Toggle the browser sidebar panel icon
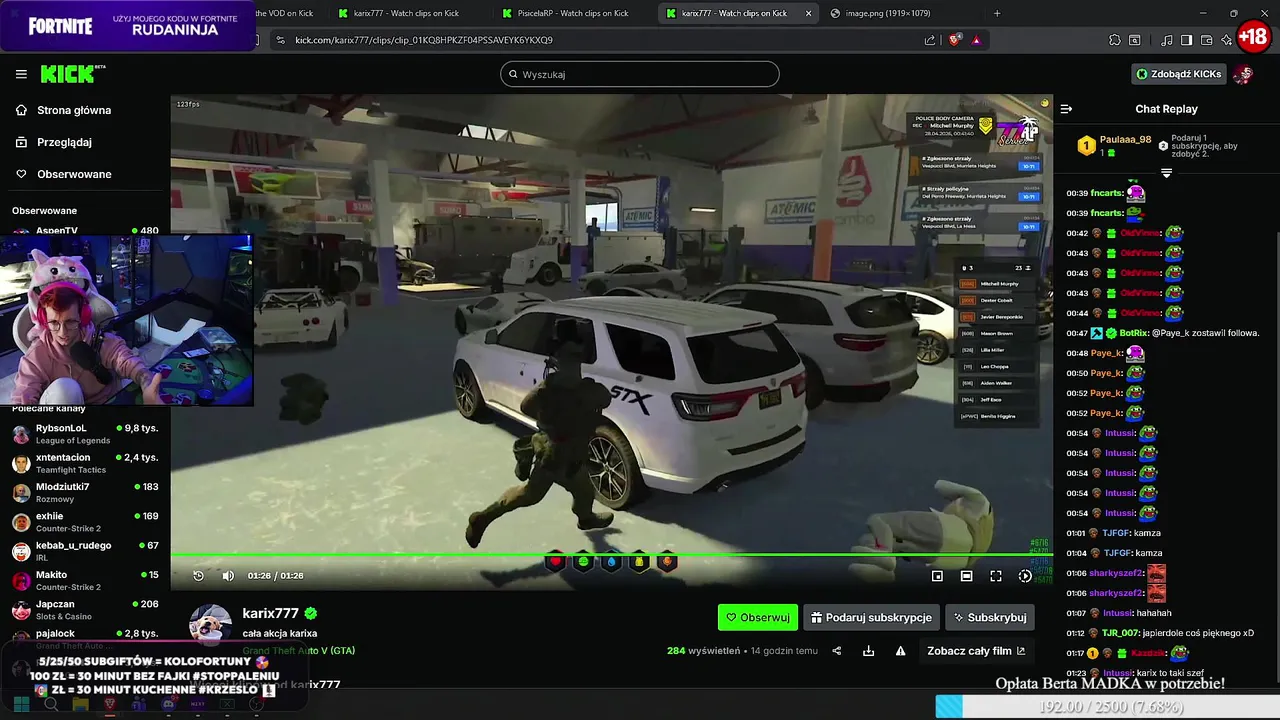The width and height of the screenshot is (1280, 720). click(x=1186, y=40)
